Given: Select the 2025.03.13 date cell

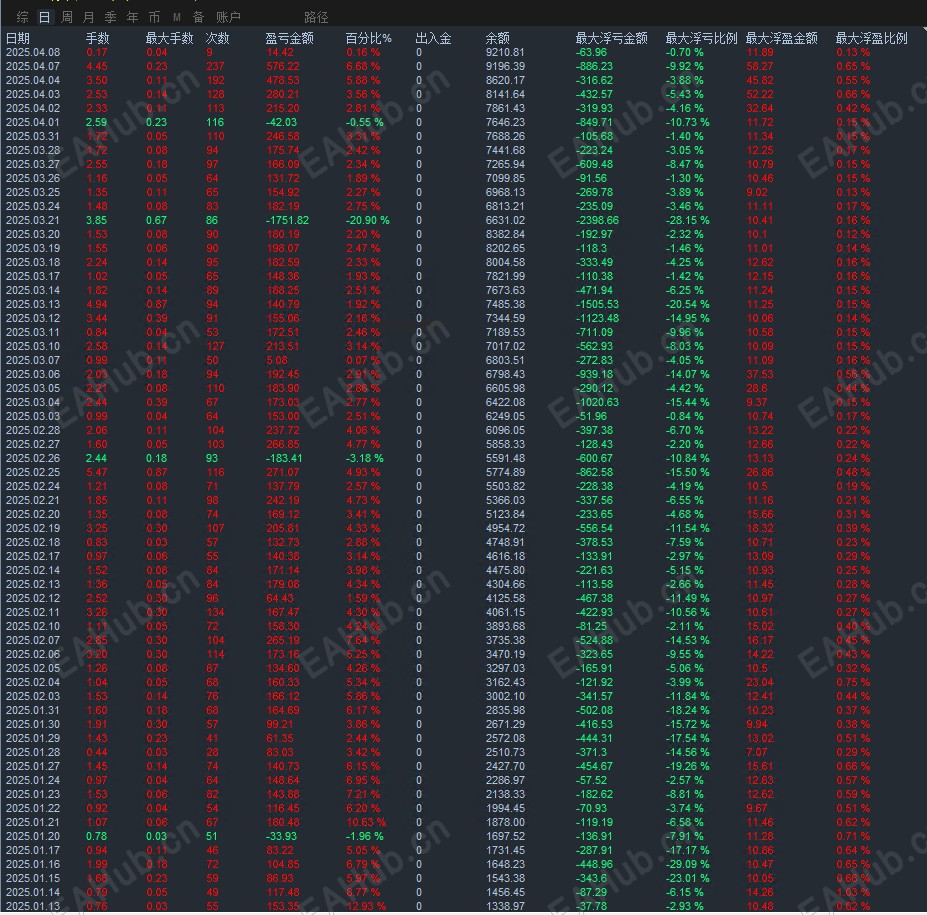Looking at the screenshot, I should click(x=33, y=304).
